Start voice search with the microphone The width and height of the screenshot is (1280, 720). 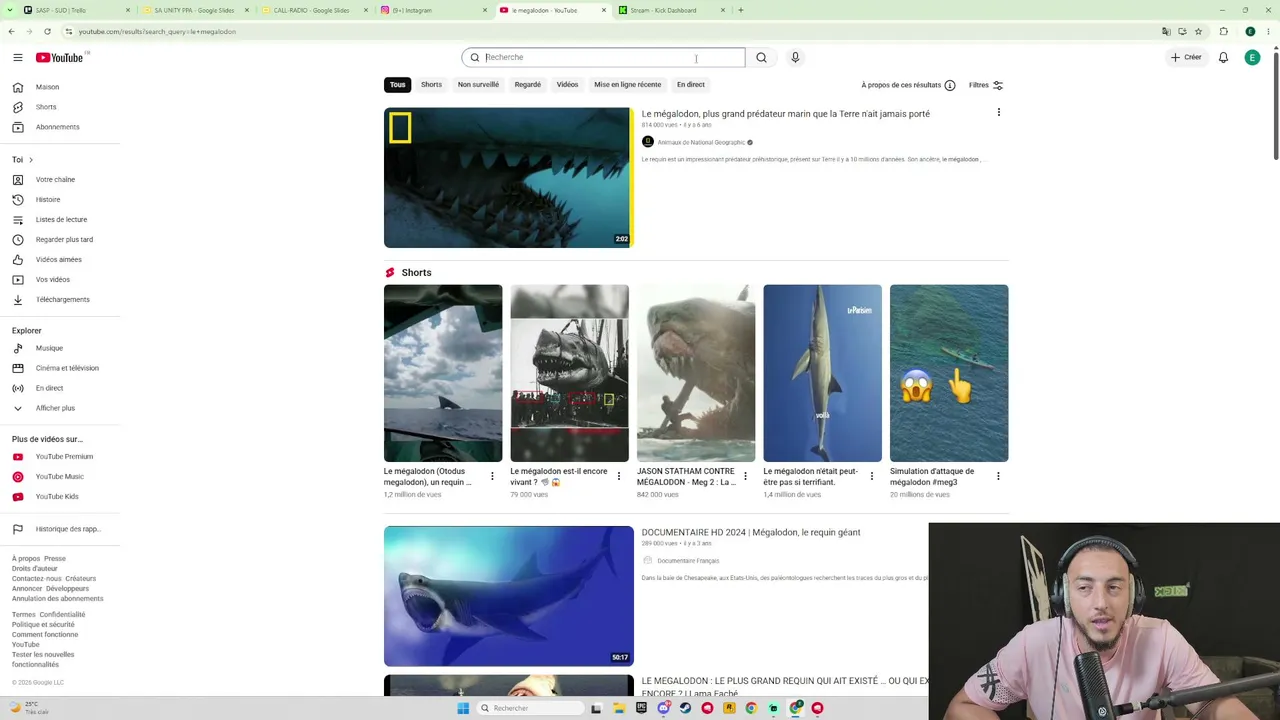click(795, 58)
